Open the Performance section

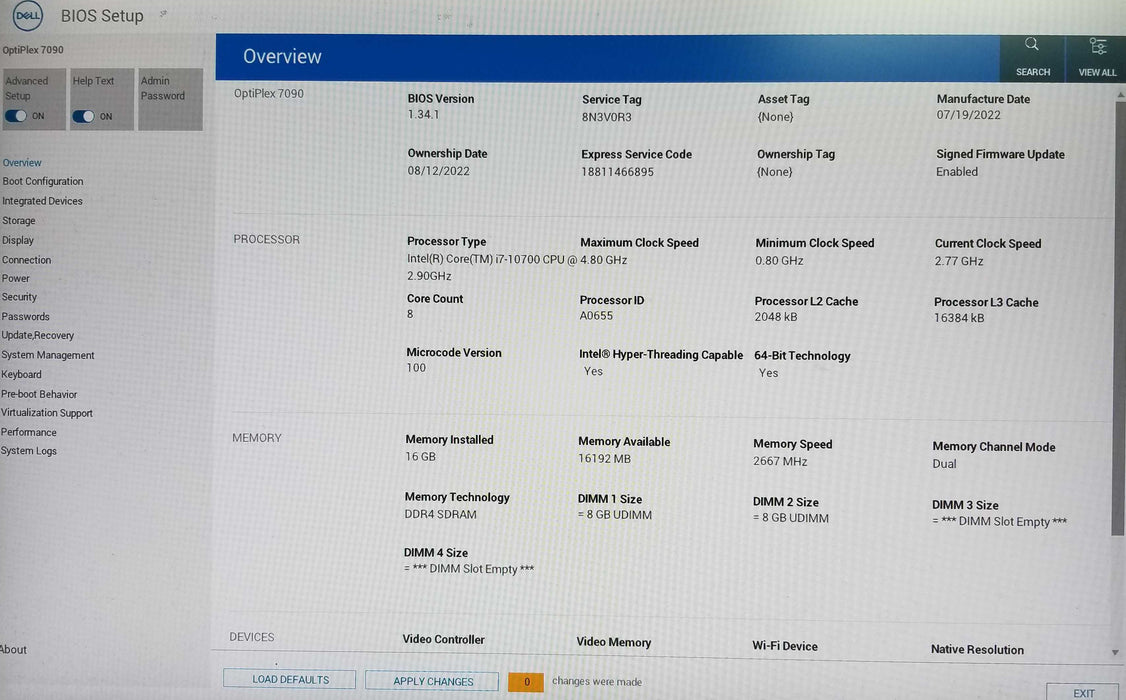[x=28, y=431]
